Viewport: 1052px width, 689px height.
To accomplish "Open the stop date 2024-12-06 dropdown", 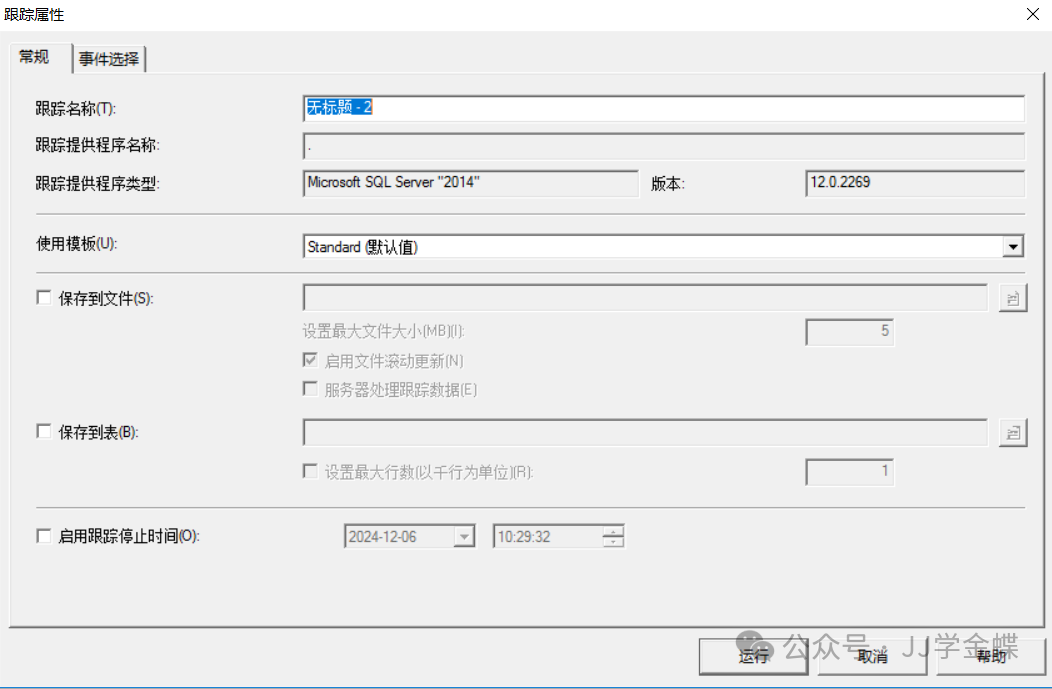I will [464, 537].
